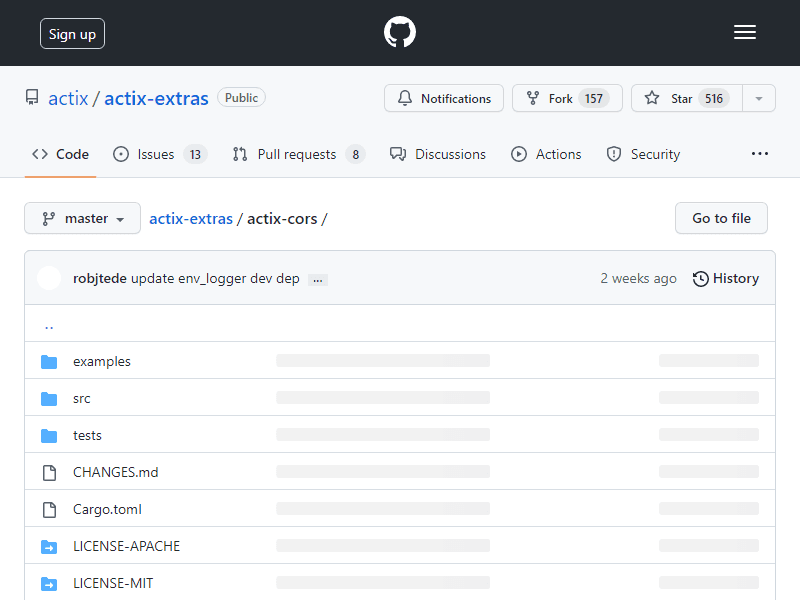Click the Pull requests count badge 8
Viewport: 800px width, 600px height.
356,154
